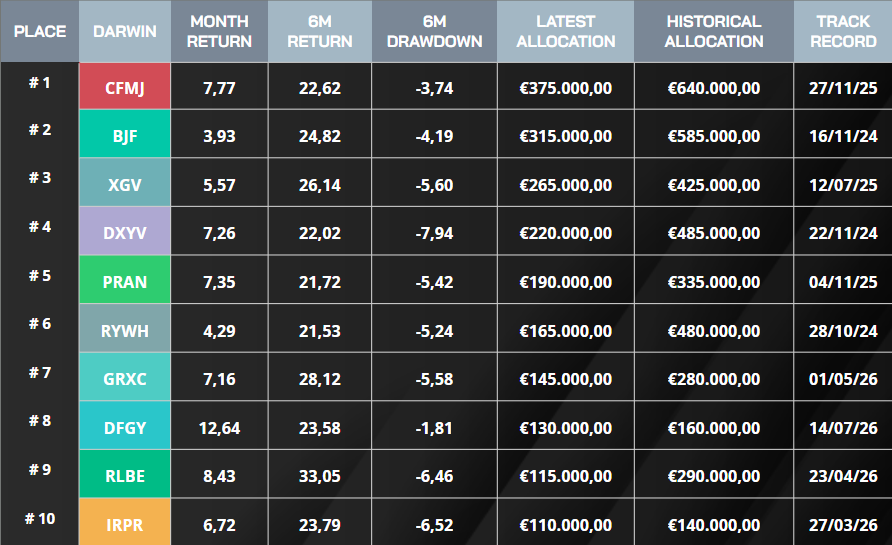Click historical allocation €290.000,00

click(x=713, y=476)
